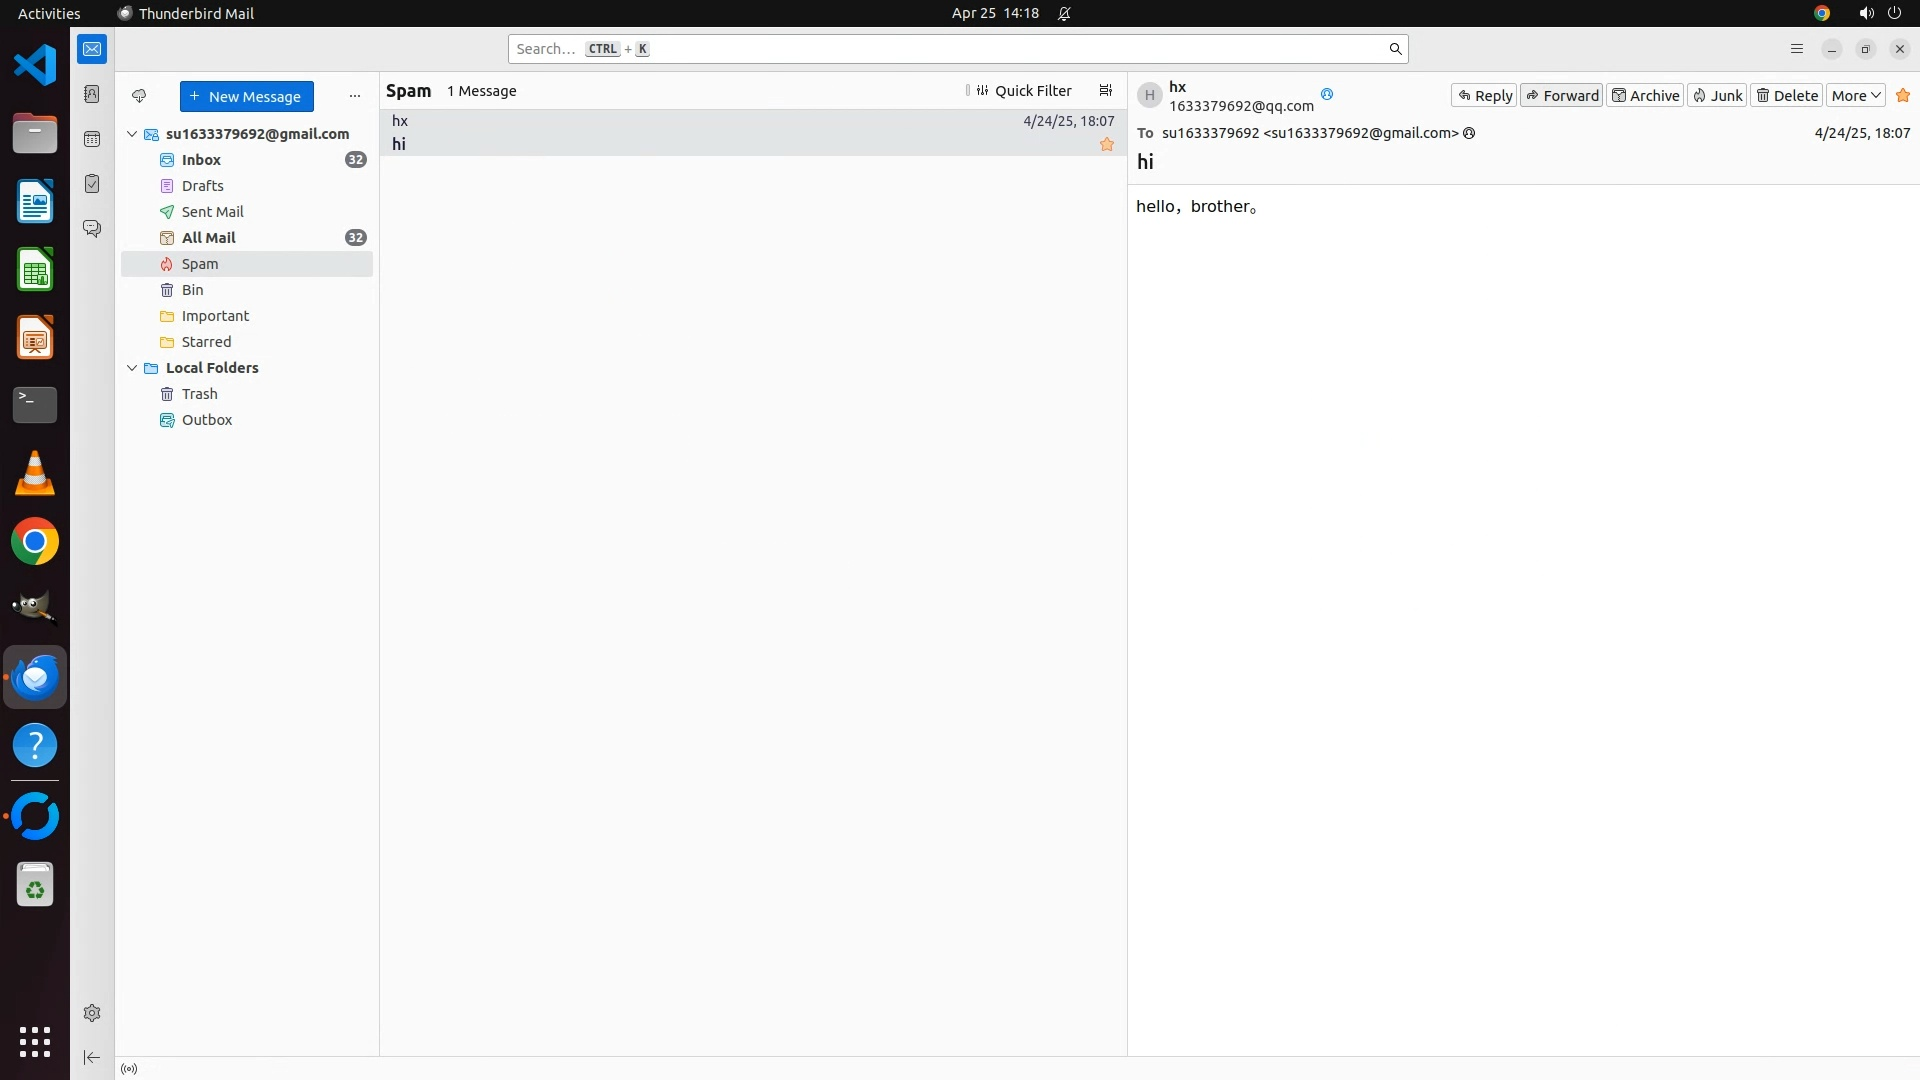Toggle the star on the hx message row
Image resolution: width=1920 pixels, height=1080 pixels.
1106,145
